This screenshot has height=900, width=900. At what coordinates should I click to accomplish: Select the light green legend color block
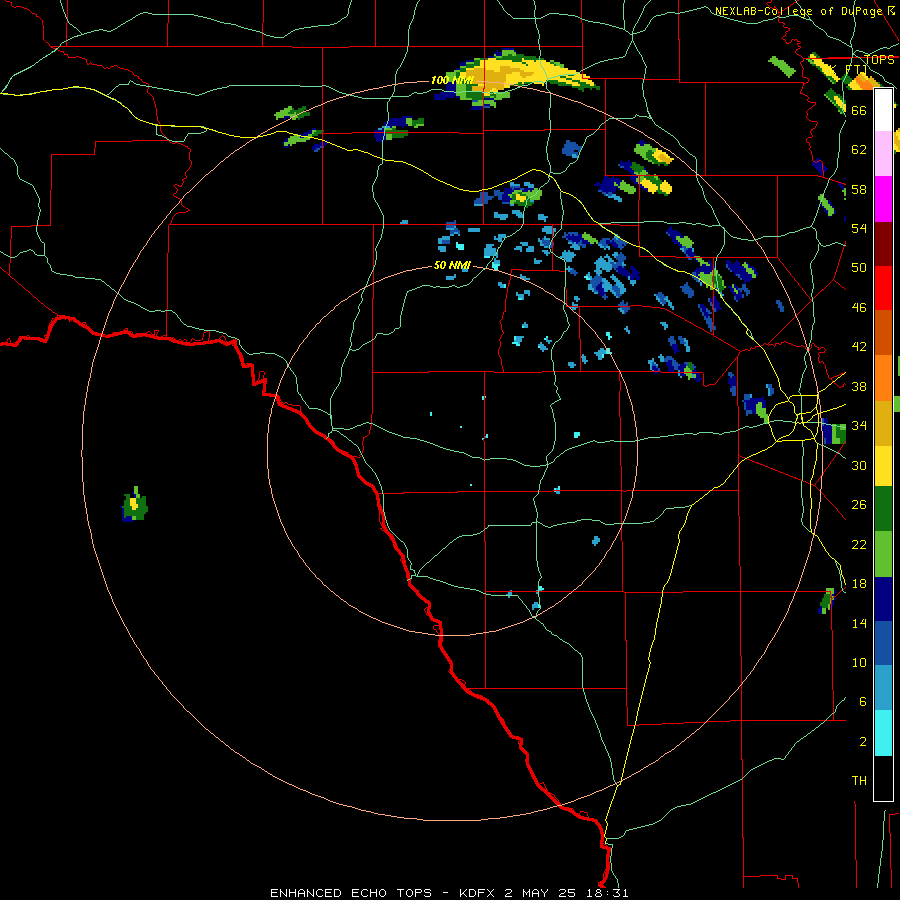tap(883, 554)
